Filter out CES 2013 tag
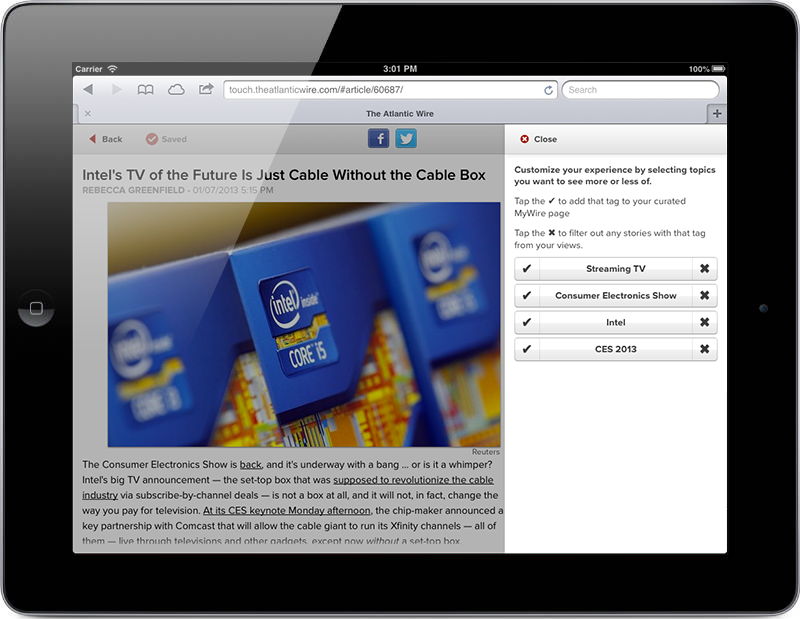Image resolution: width=800 pixels, height=619 pixels. 705,349
